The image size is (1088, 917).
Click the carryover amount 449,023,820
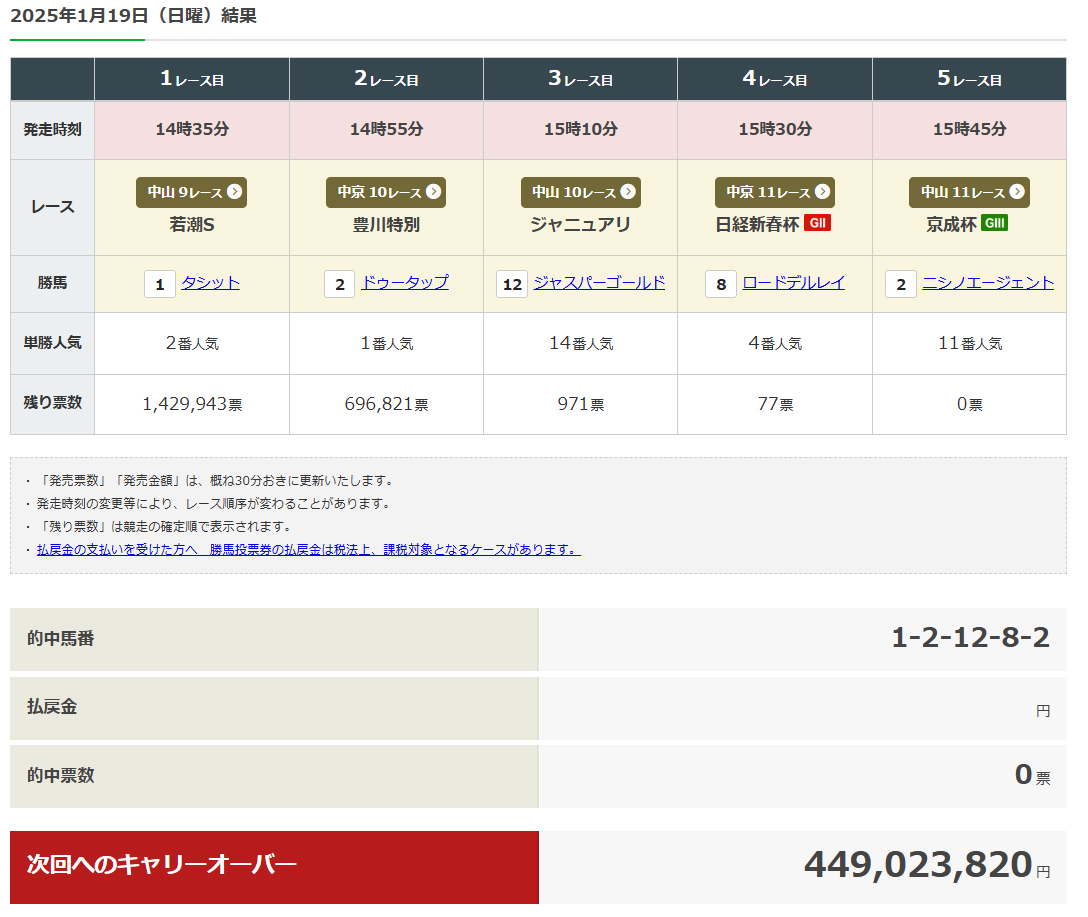[x=917, y=864]
